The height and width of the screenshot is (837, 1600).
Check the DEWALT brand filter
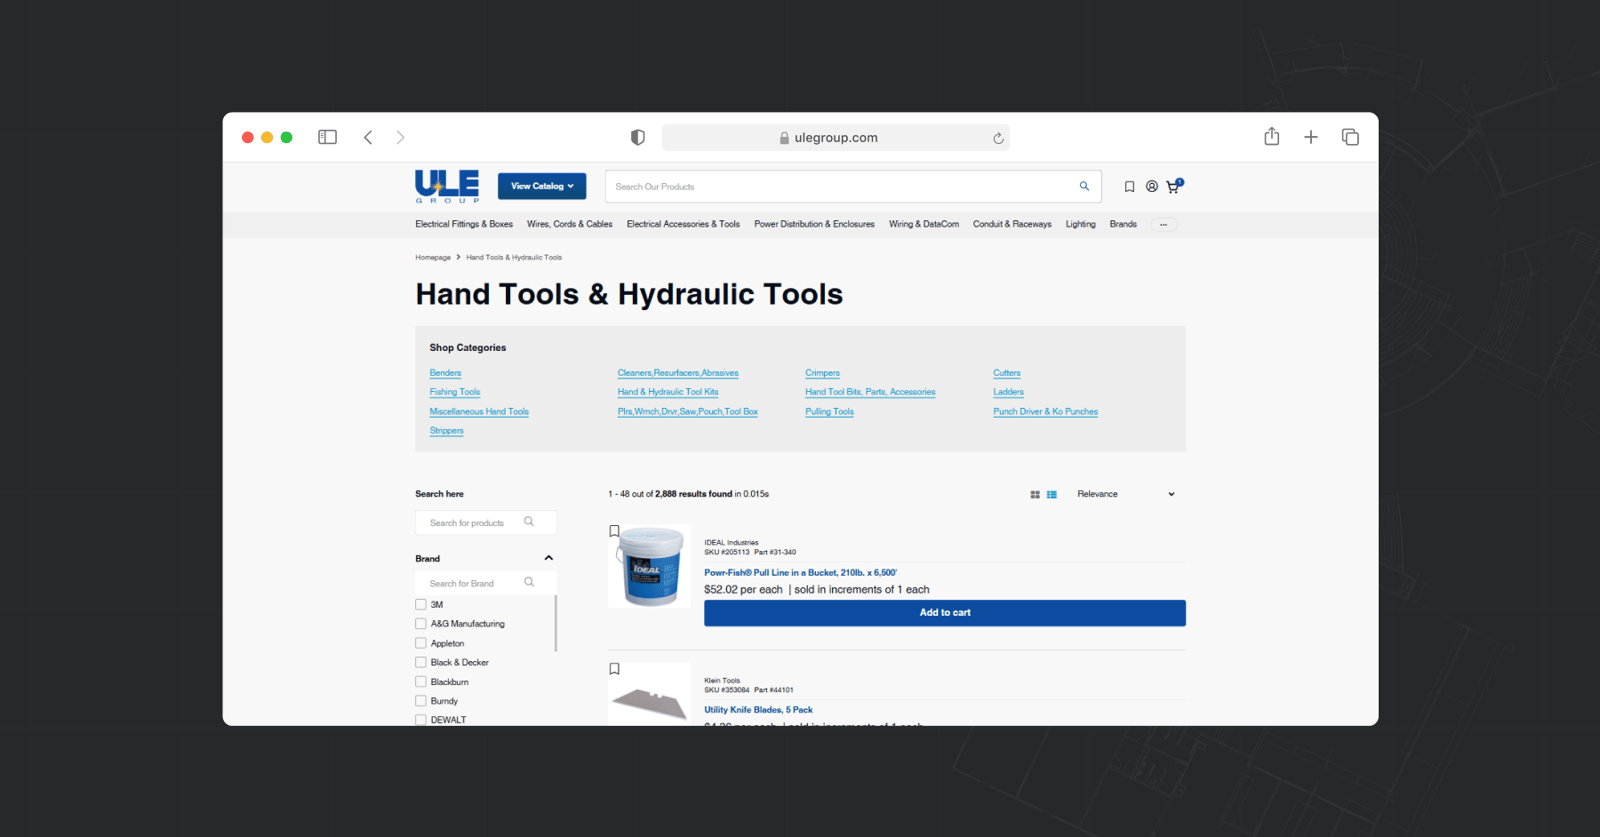[421, 719]
